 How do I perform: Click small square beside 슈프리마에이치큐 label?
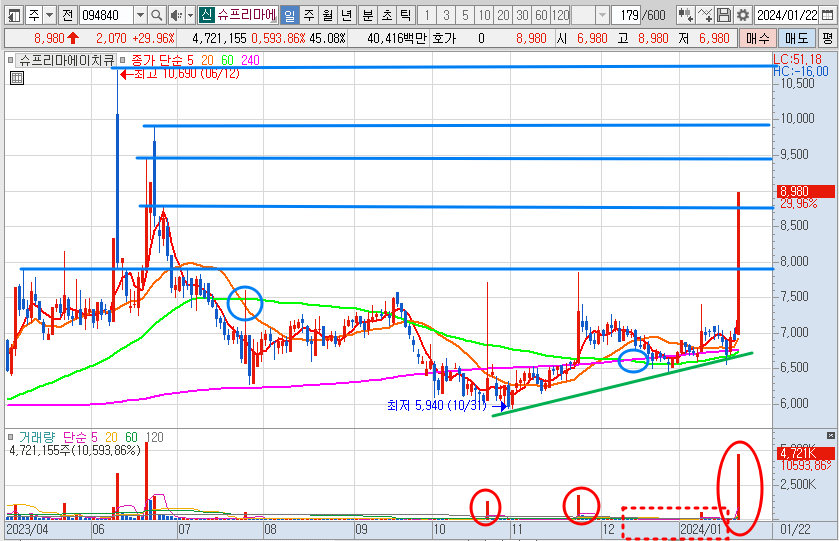10,60
